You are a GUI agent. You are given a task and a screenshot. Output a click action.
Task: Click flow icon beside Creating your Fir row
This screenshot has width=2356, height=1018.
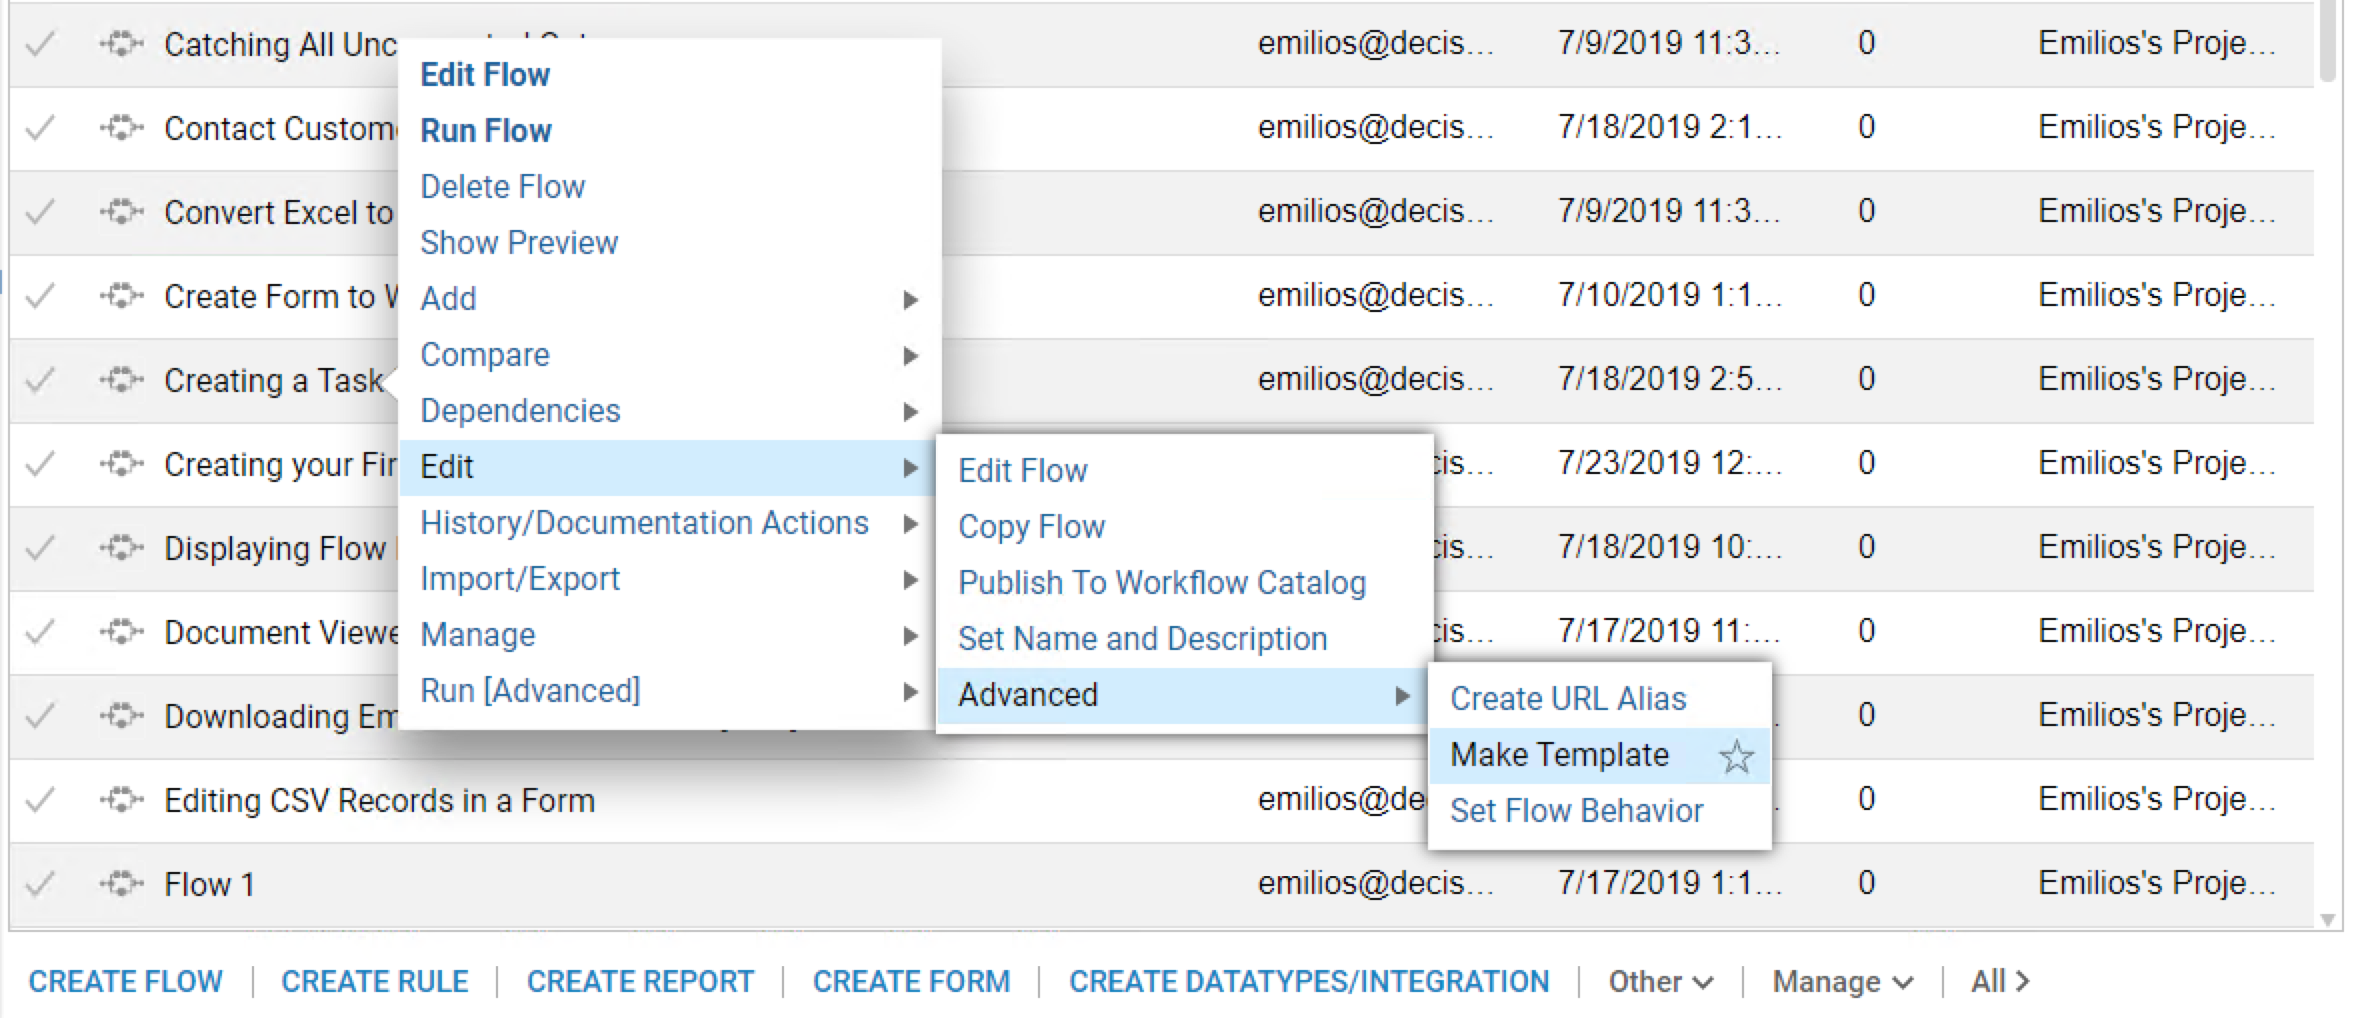tap(122, 464)
